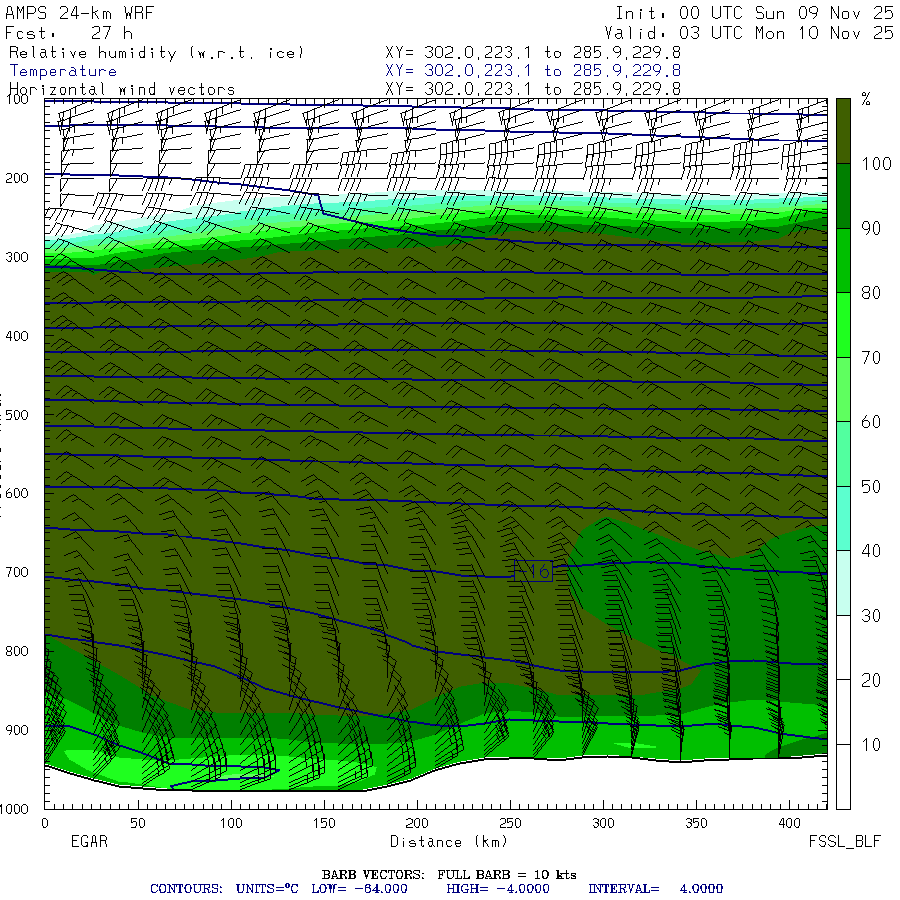
Task: Select the "Fcst: 27 h" forecast hour text
Action: click(68, 33)
